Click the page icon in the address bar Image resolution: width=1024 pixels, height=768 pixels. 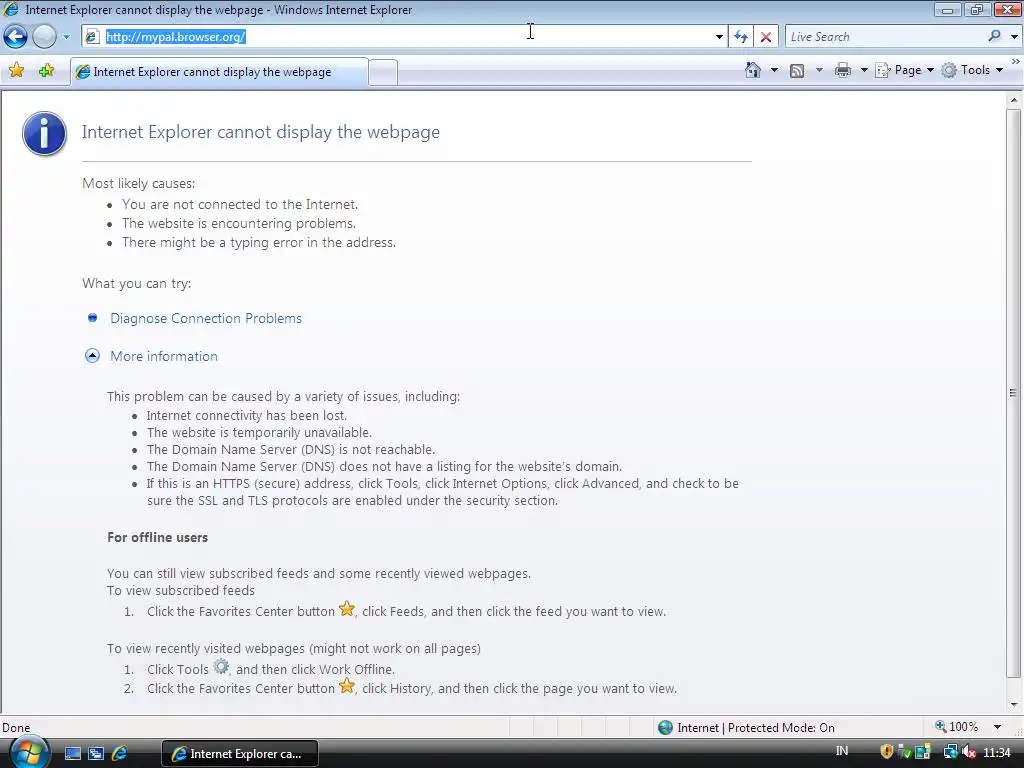[92, 37]
